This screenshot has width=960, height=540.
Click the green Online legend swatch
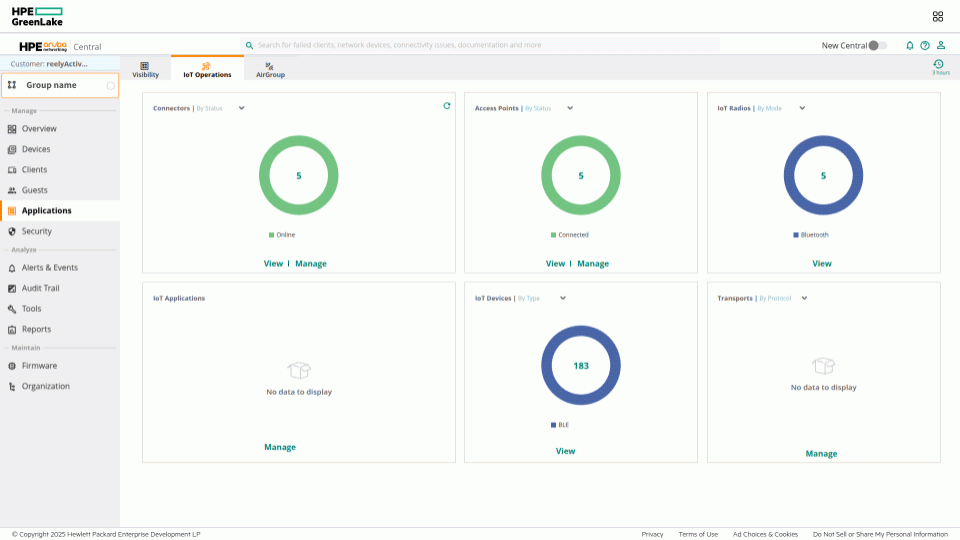[x=271, y=235]
